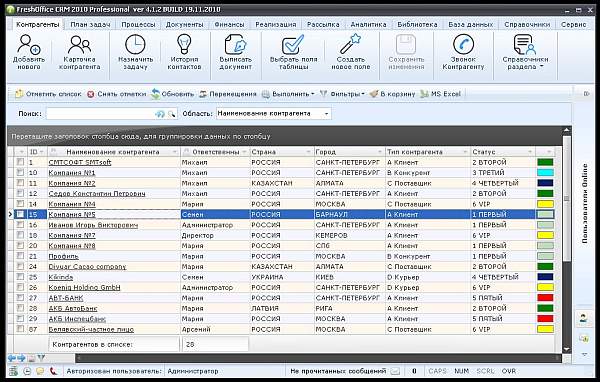This screenshot has width=600, height=382.
Task: Click the Добавить нового icon
Action: click(x=29, y=45)
